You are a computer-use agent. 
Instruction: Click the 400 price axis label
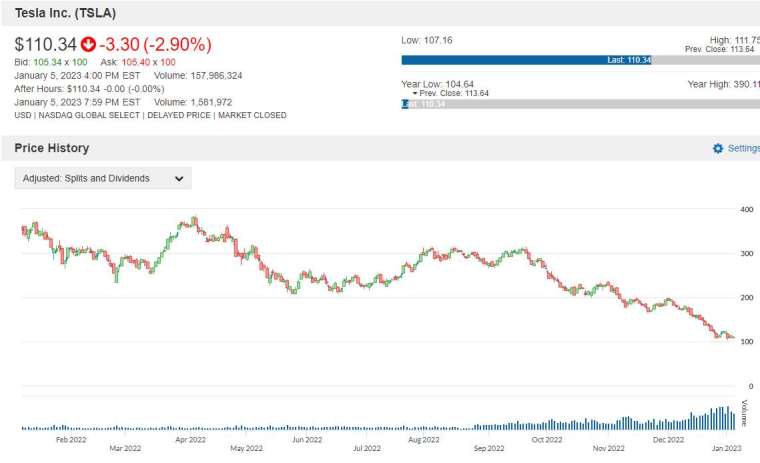[x=747, y=209]
